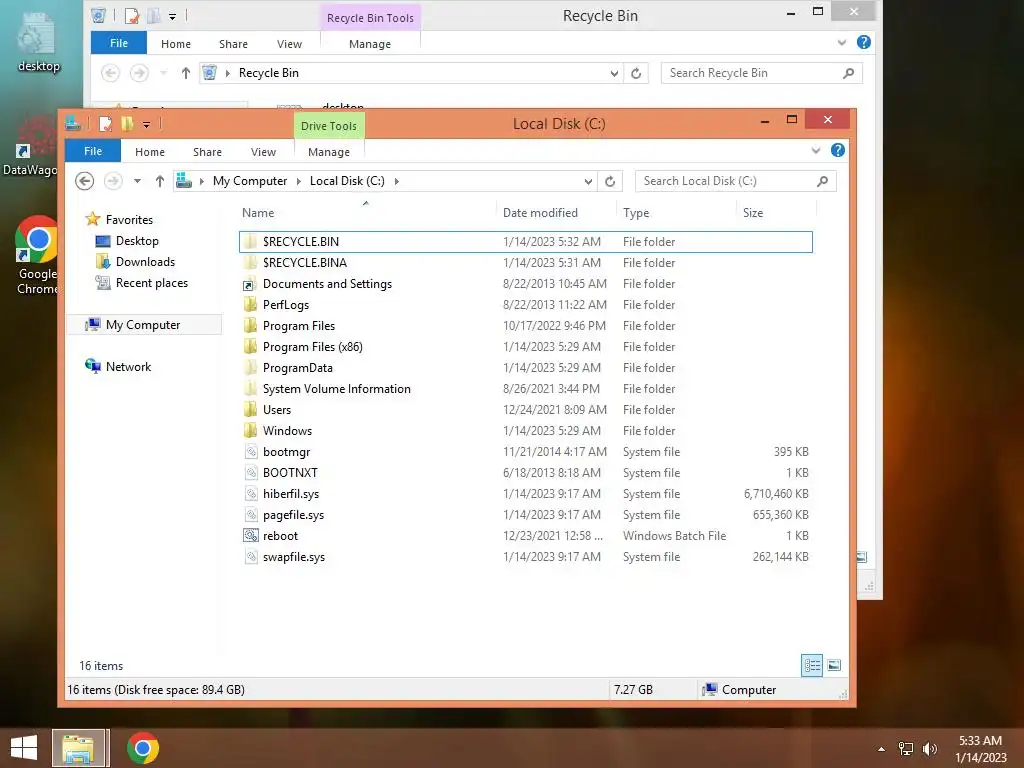Go up one level in Local Disk window
The width and height of the screenshot is (1024, 768).
click(x=159, y=181)
